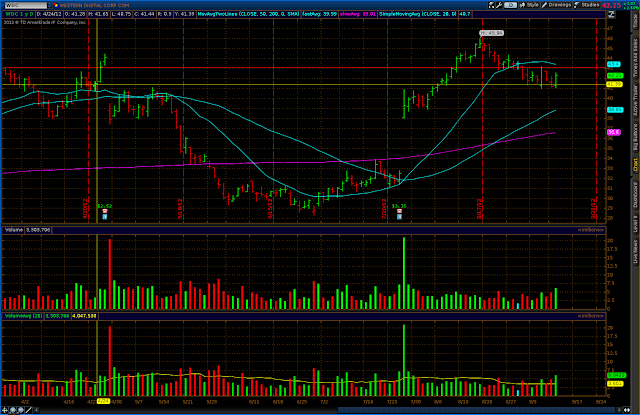640x415 pixels.
Task: Click the WDC 1 y D chart label
Action: (x=19, y=14)
